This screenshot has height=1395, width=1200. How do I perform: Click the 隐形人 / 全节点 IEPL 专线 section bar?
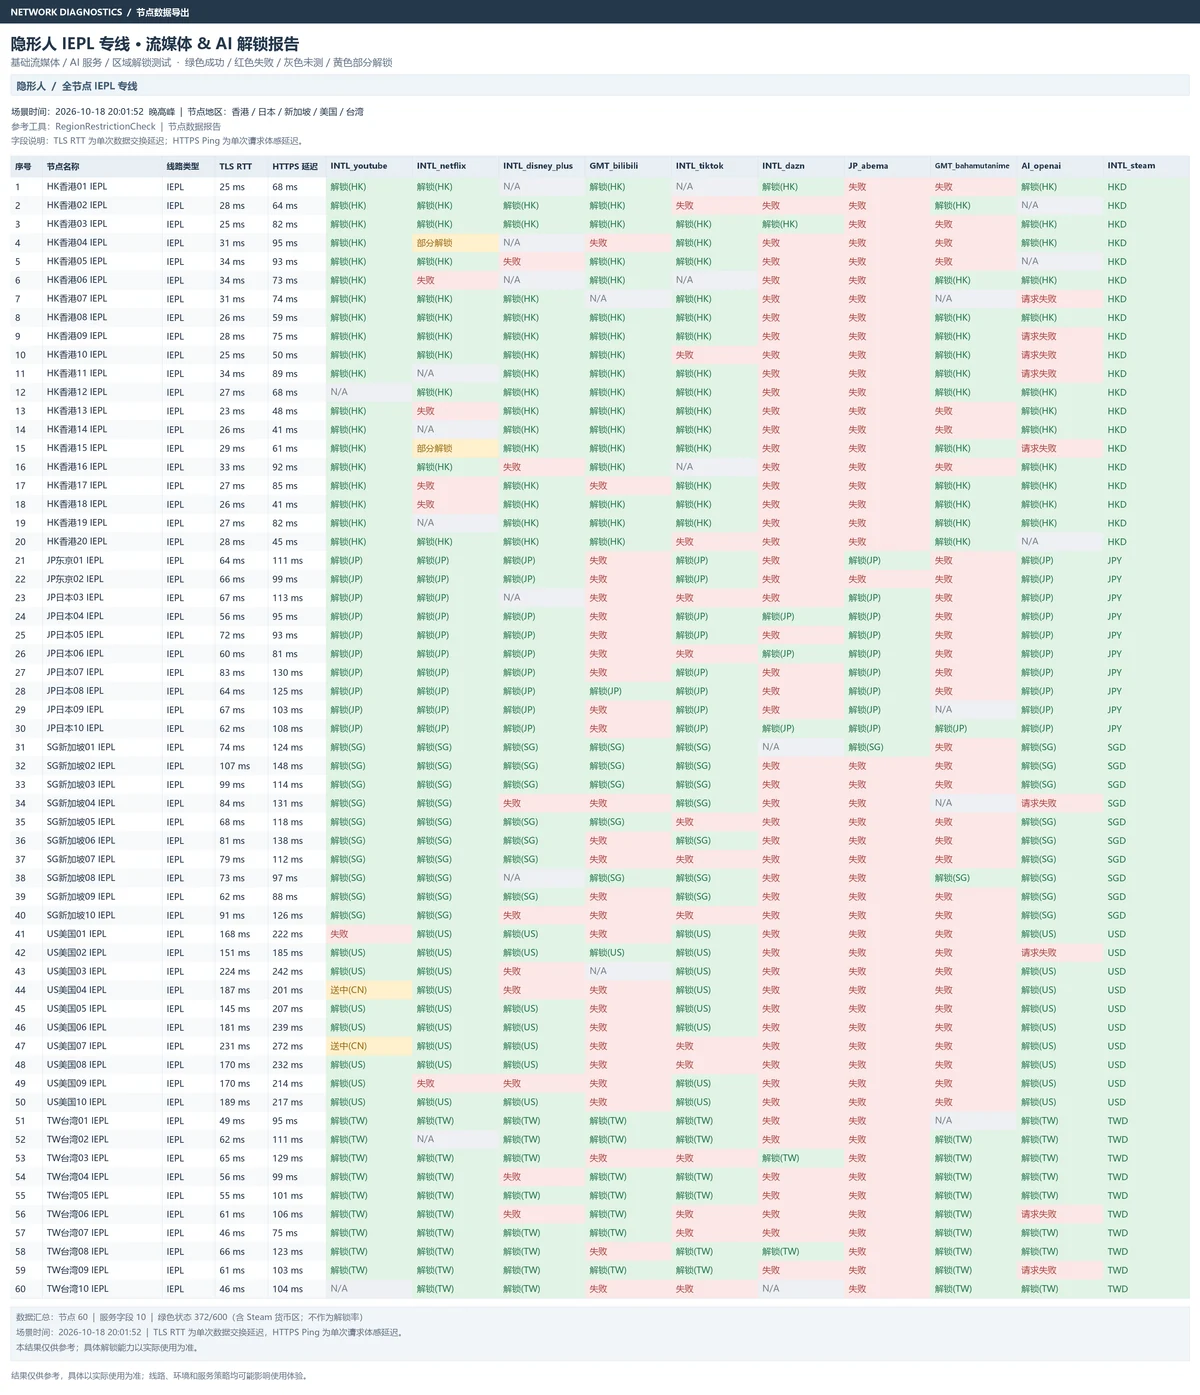pos(600,86)
